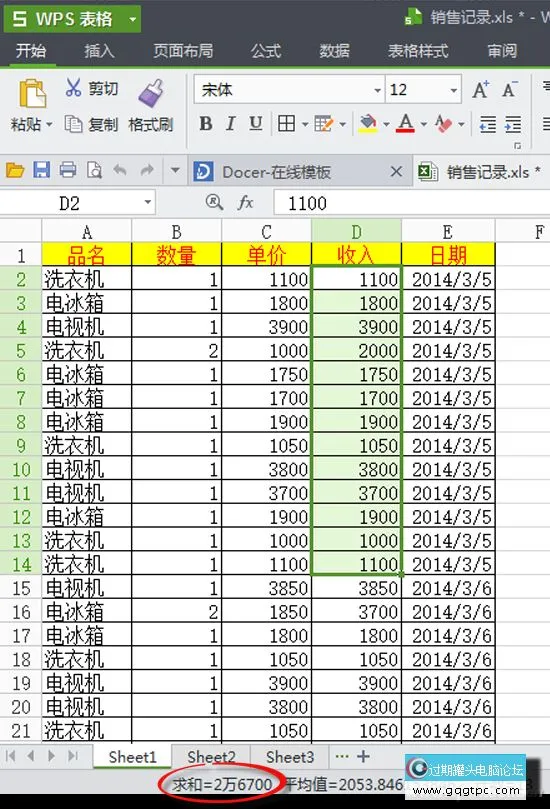Click the cell borders icon
Screen dimensions: 550x809
[x=286, y=124]
